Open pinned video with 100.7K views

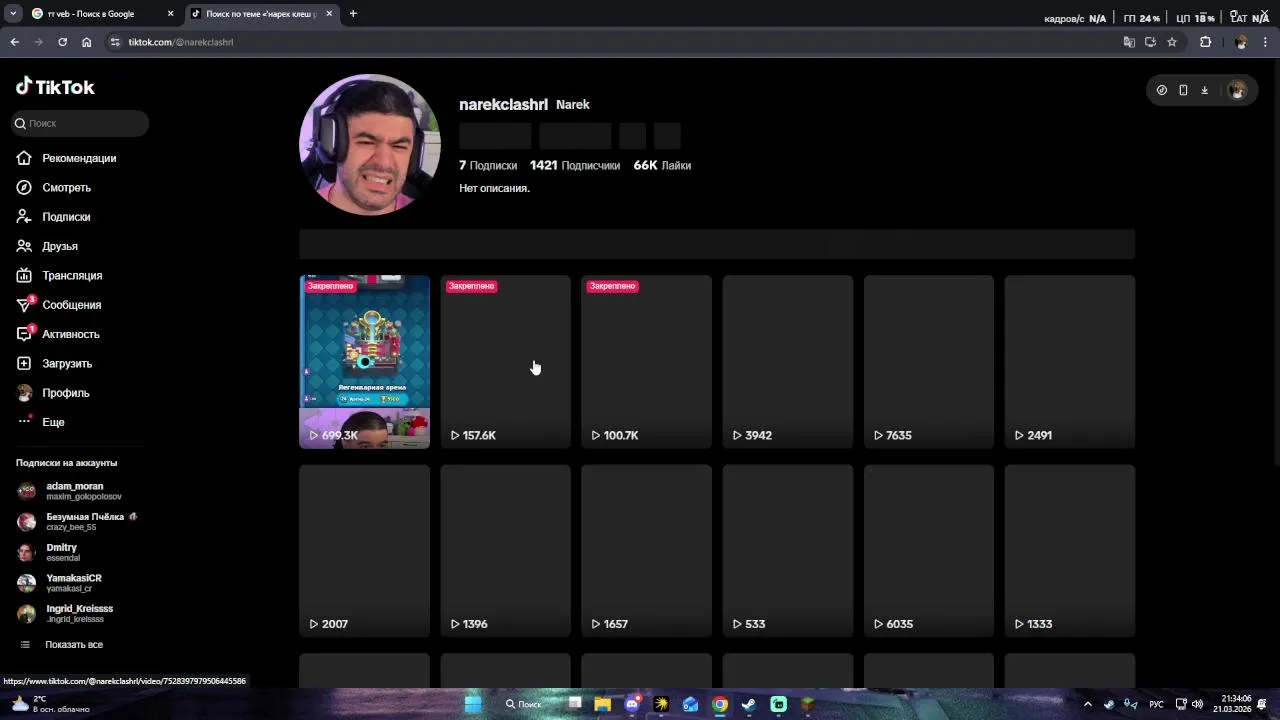pos(647,362)
